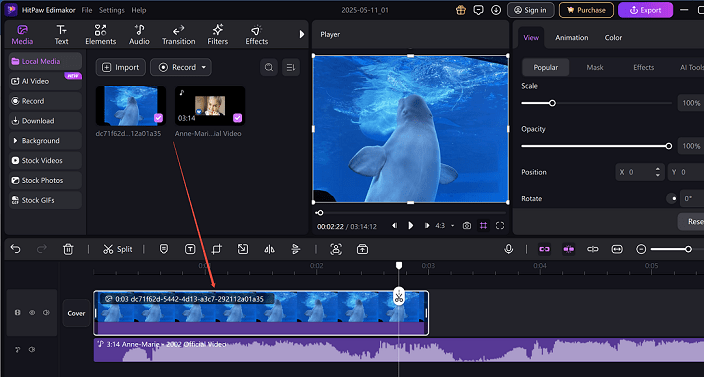Click the Position X stepper arrows
Image resolution: width=704 pixels, height=377 pixels.
(658, 172)
